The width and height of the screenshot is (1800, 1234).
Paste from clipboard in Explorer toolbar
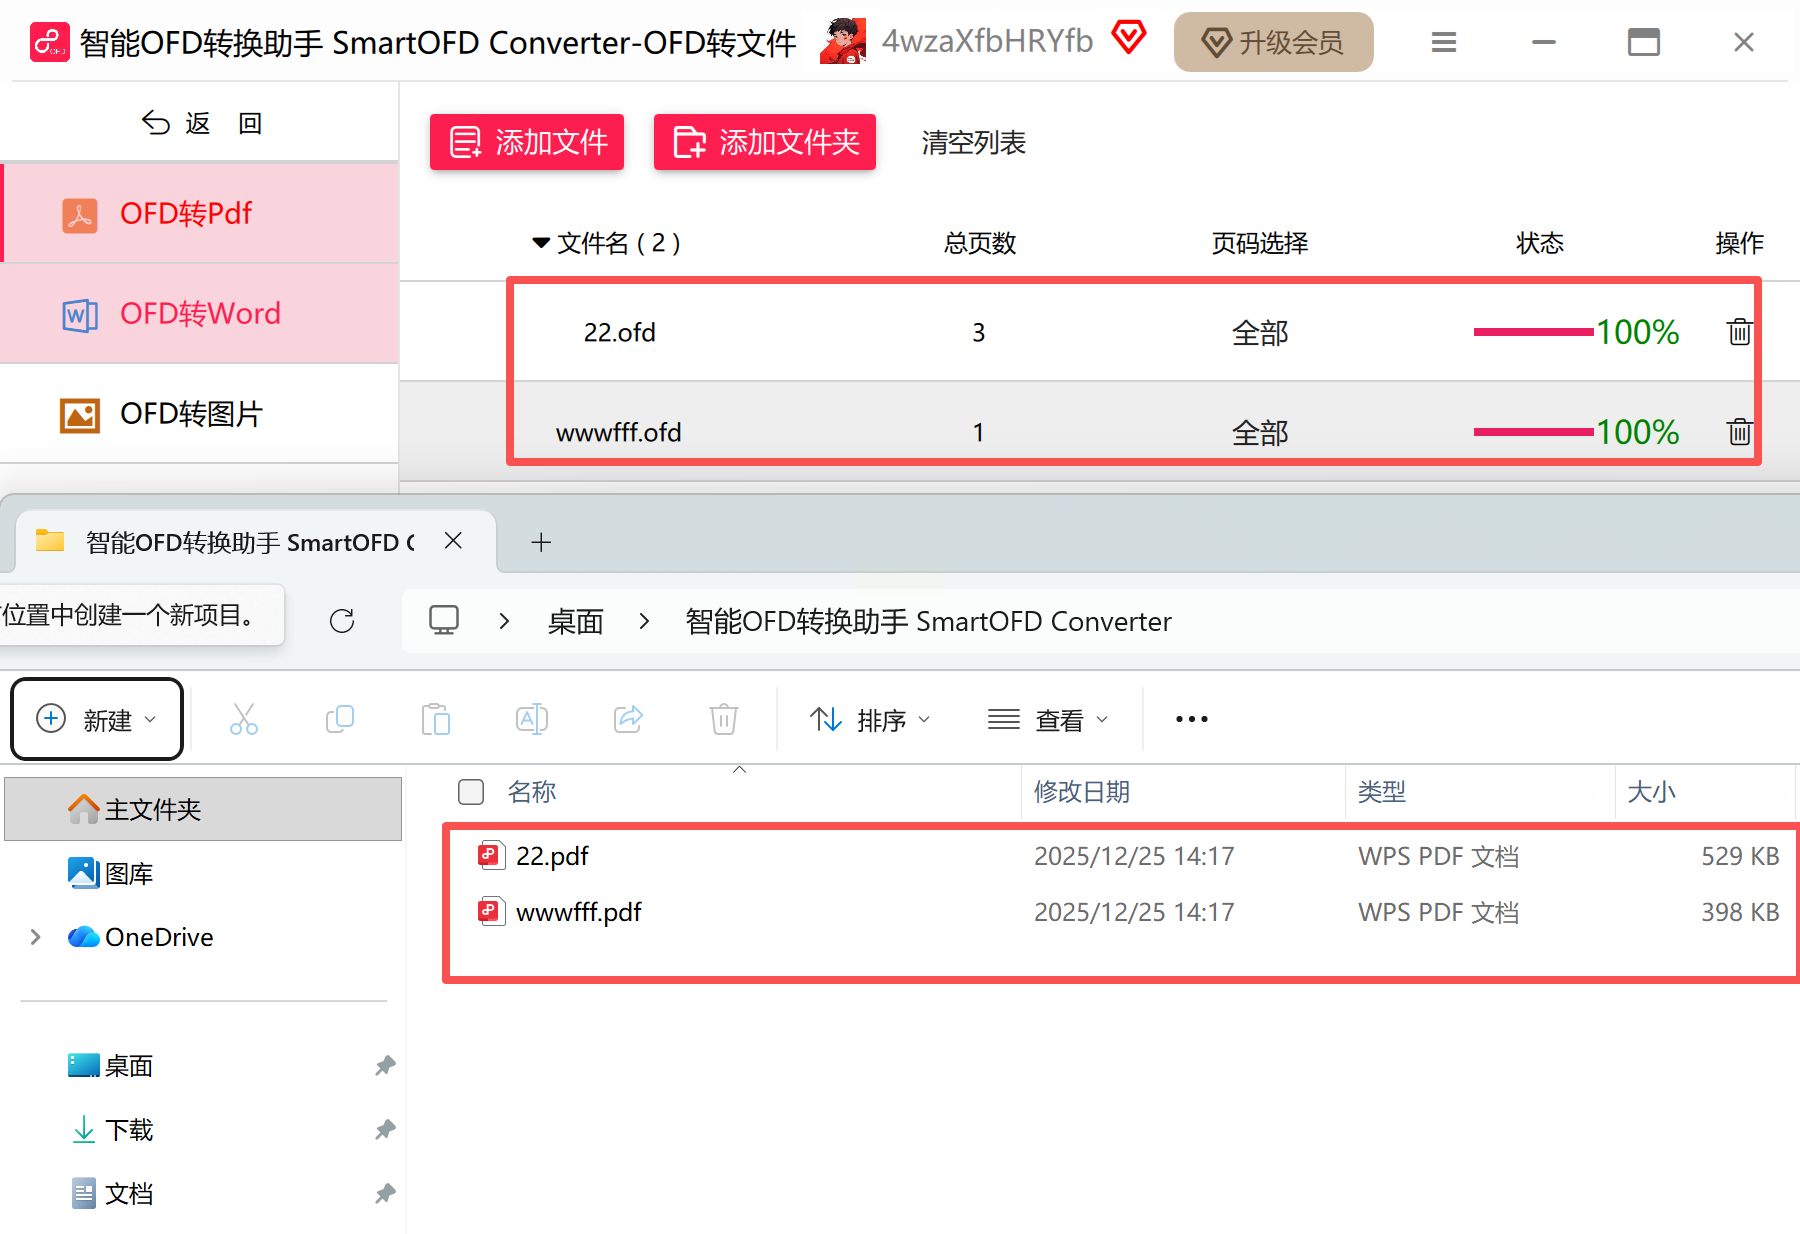click(x=436, y=719)
